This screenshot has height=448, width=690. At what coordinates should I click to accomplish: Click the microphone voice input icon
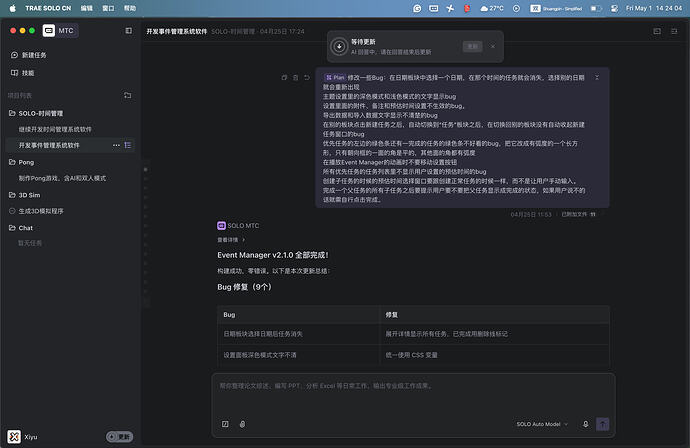click(586, 424)
